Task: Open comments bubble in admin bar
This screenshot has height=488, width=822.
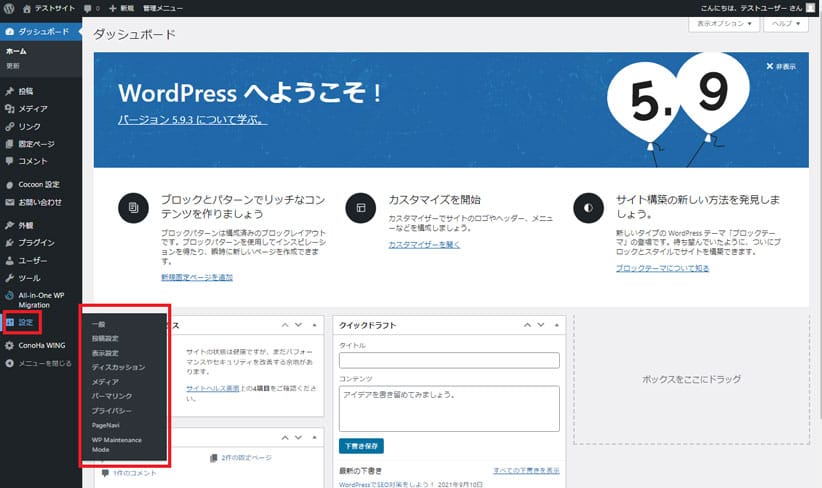Action: (x=91, y=8)
